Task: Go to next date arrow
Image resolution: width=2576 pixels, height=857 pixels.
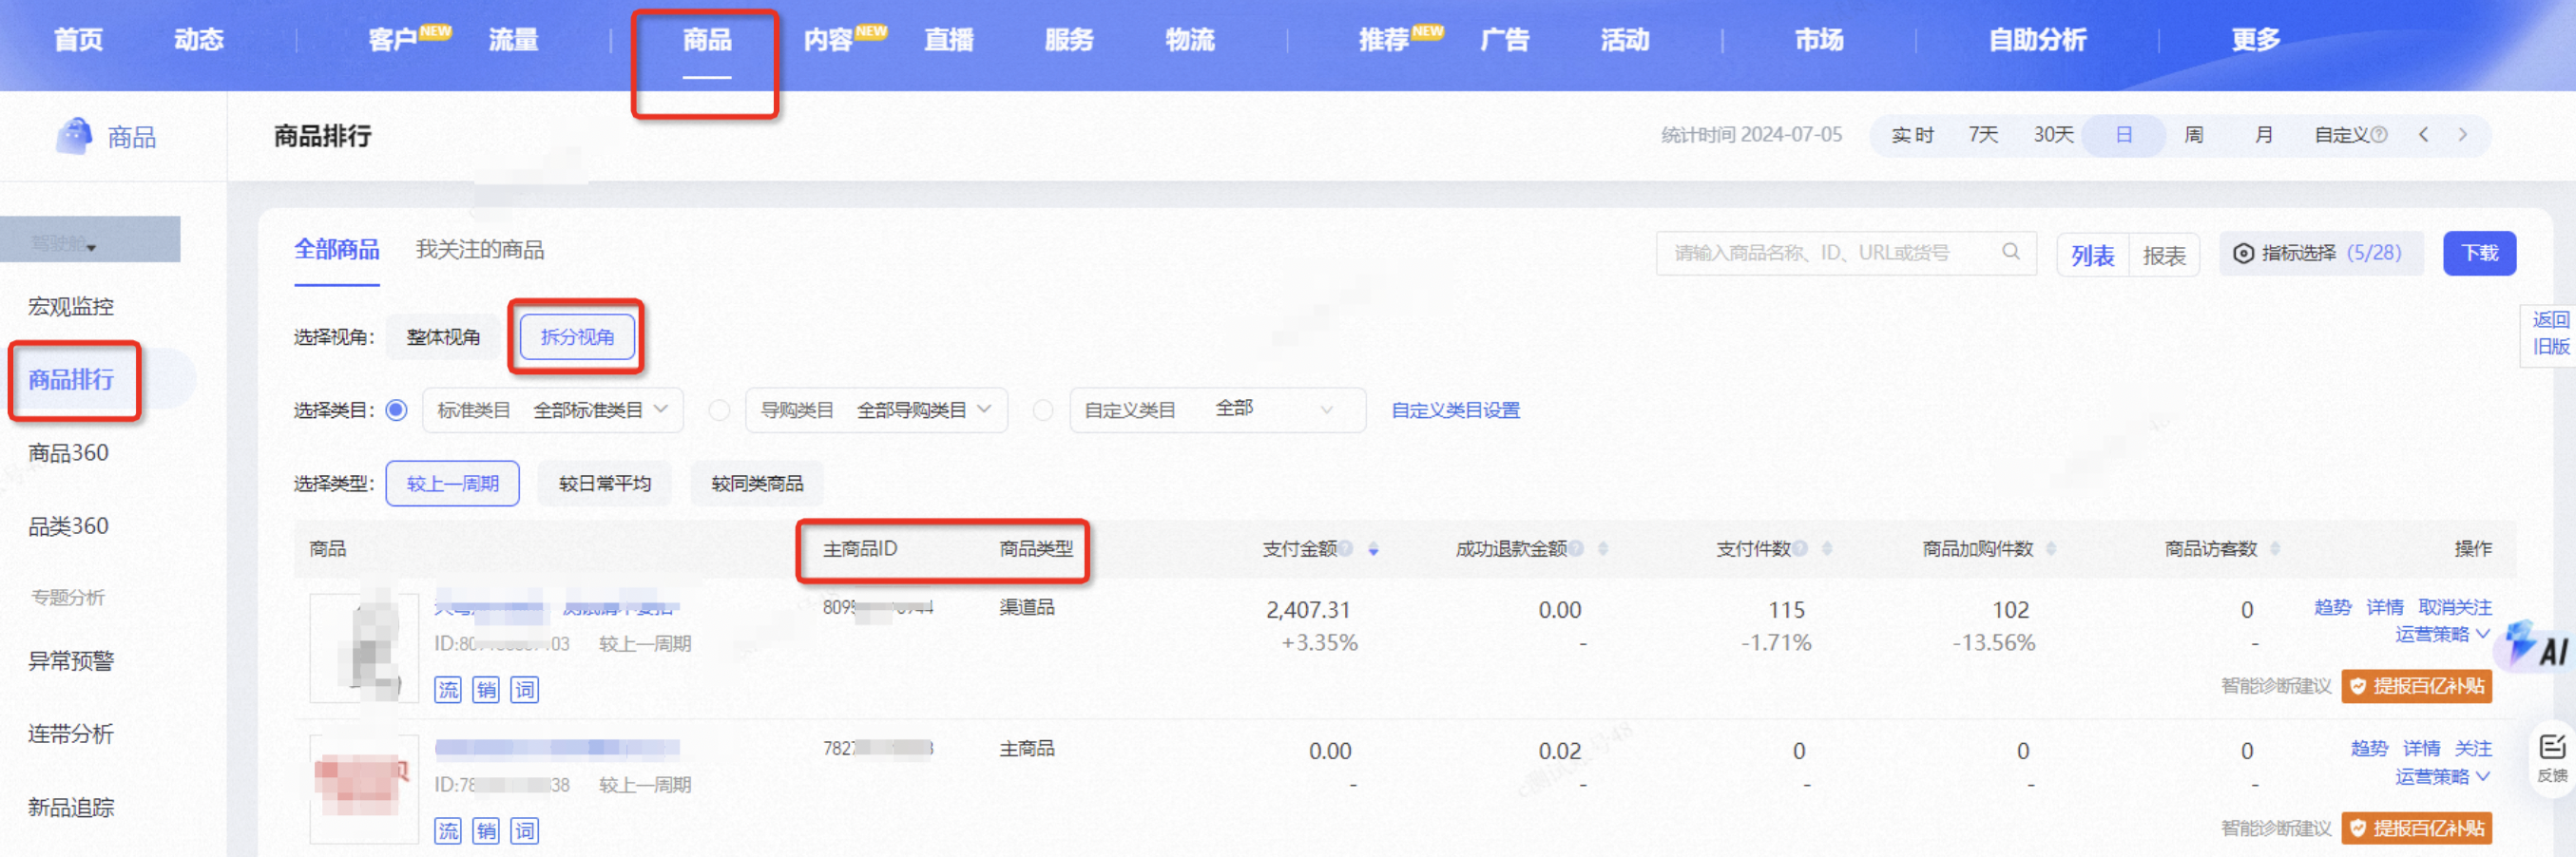Action: 2463,135
